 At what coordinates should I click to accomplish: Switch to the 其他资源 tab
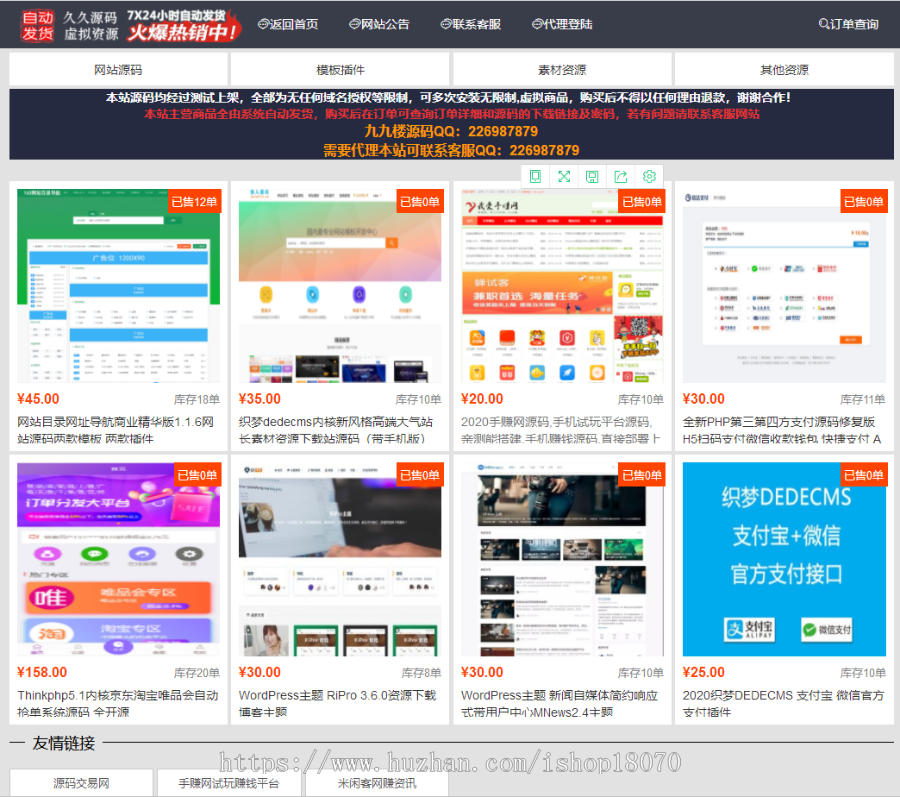coord(787,71)
